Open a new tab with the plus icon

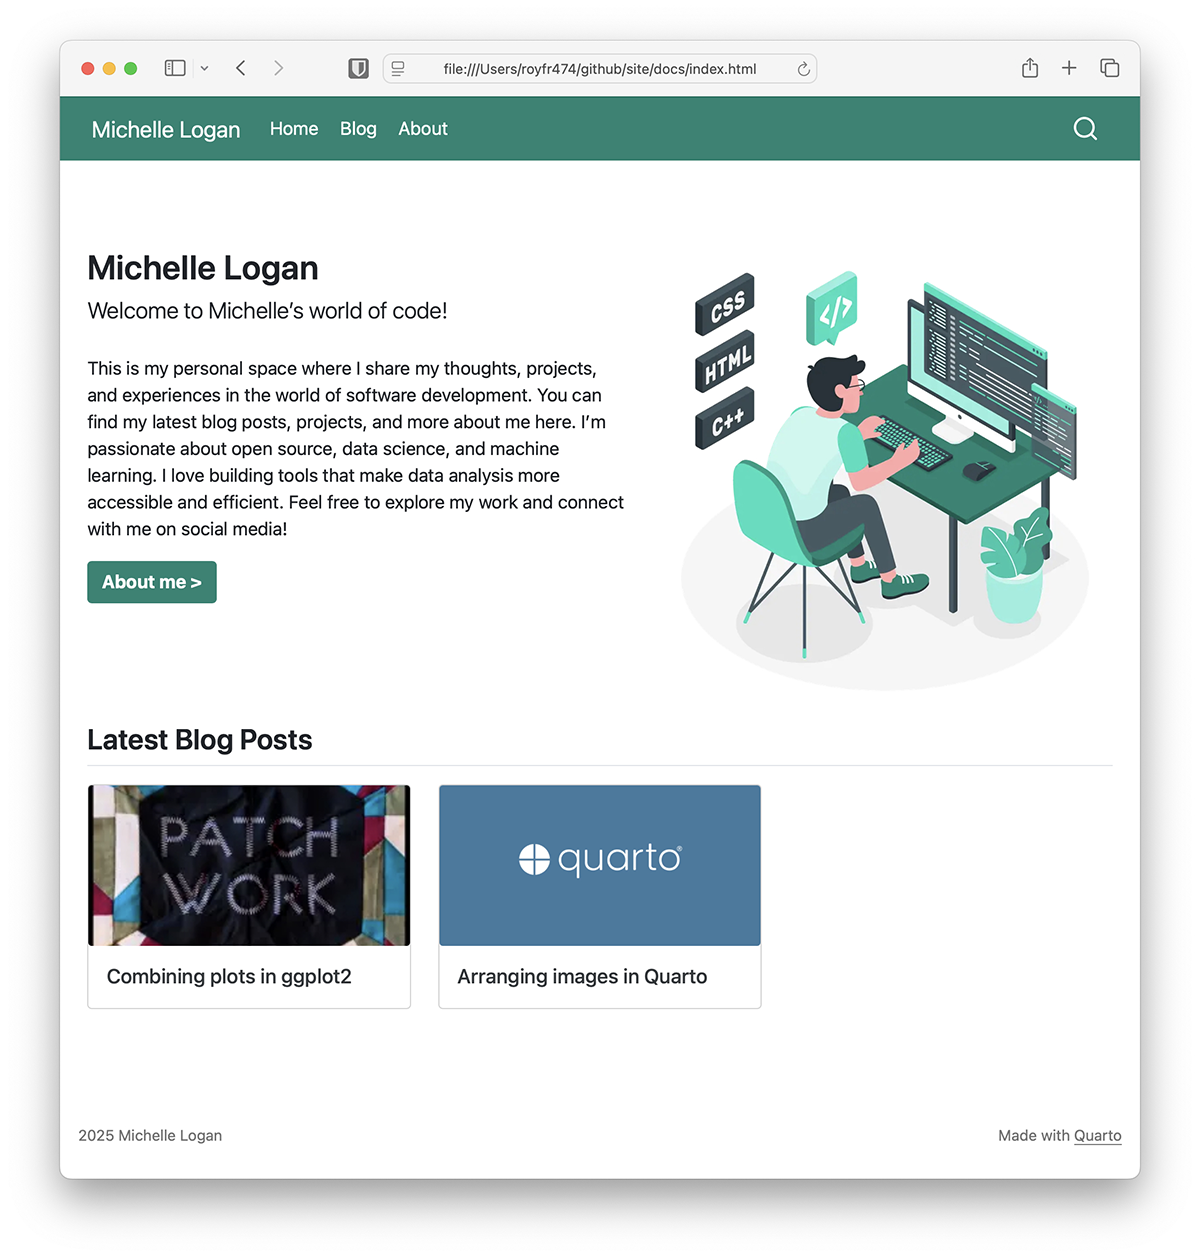pyautogui.click(x=1069, y=68)
